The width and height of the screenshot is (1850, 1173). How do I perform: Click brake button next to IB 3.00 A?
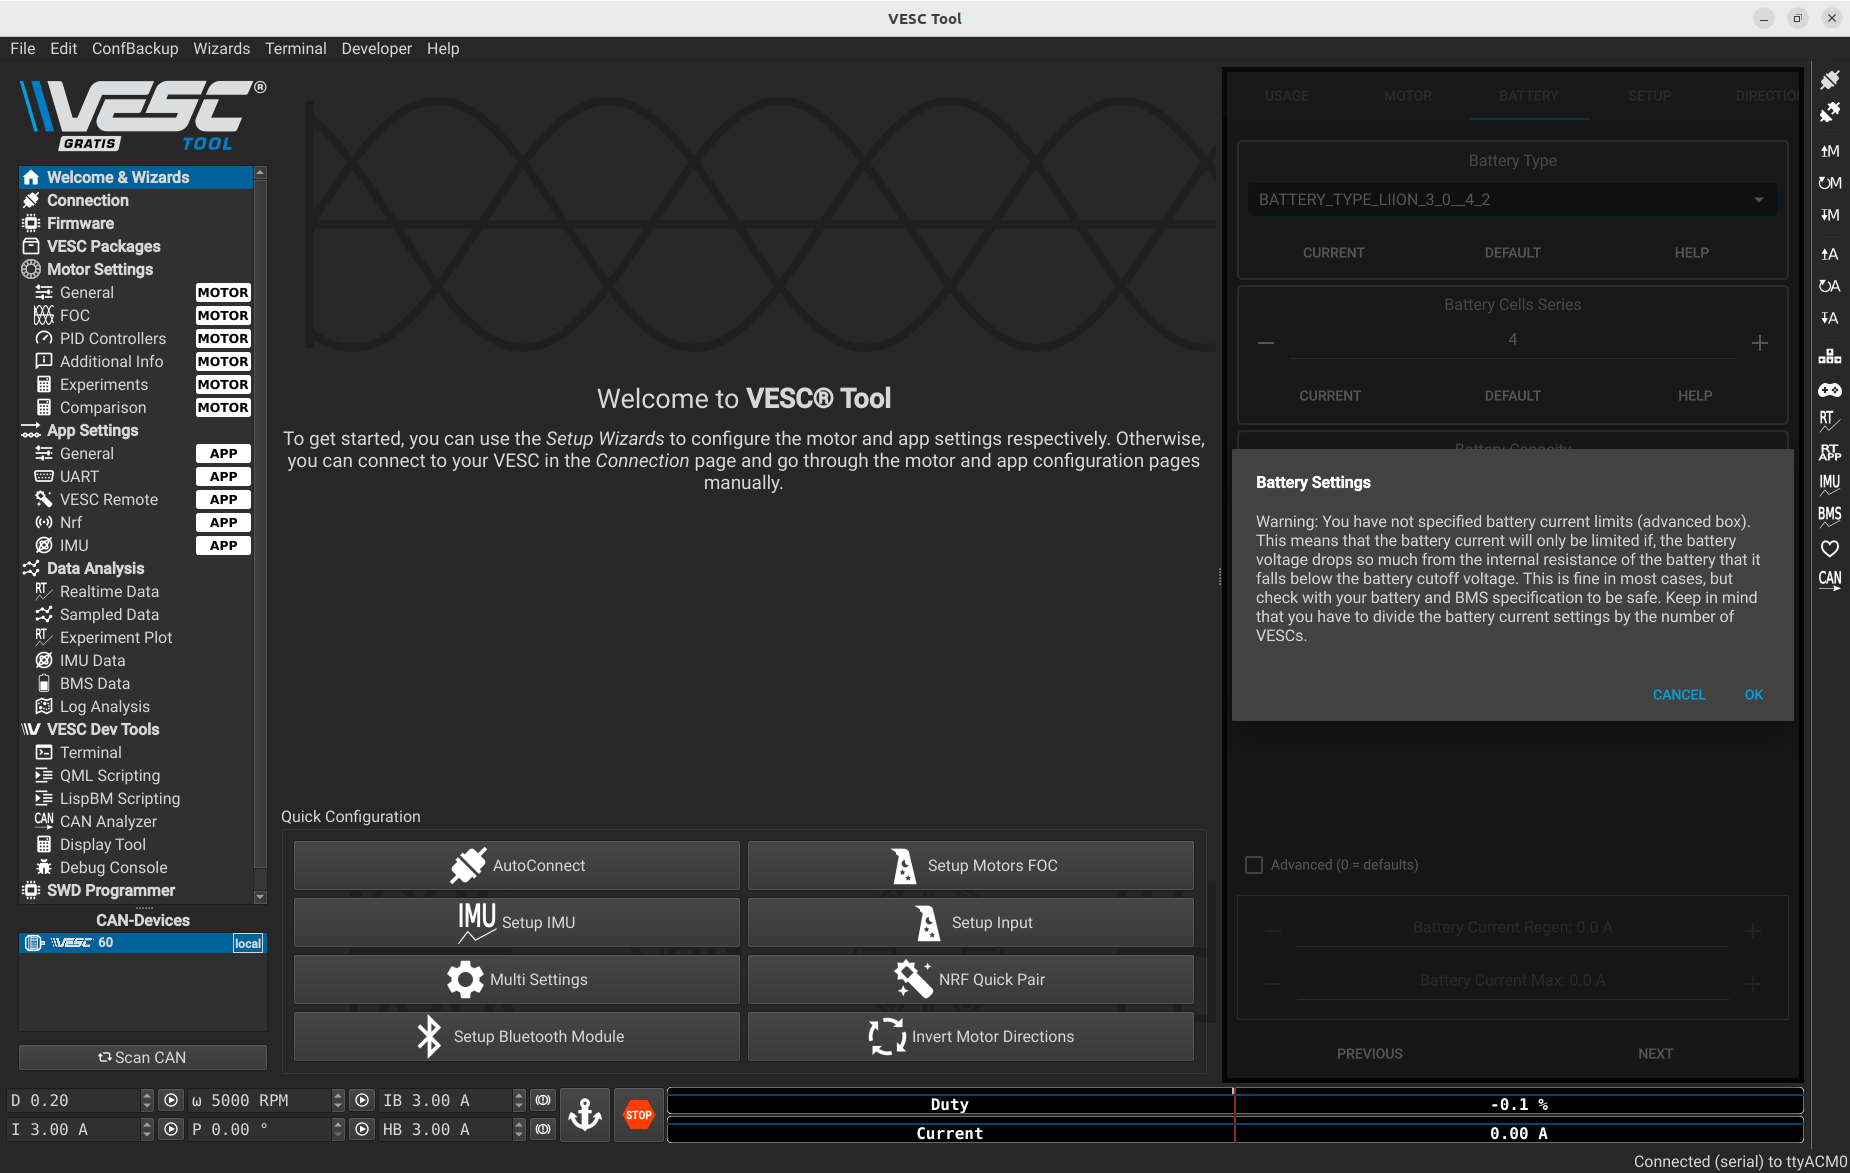543,1100
